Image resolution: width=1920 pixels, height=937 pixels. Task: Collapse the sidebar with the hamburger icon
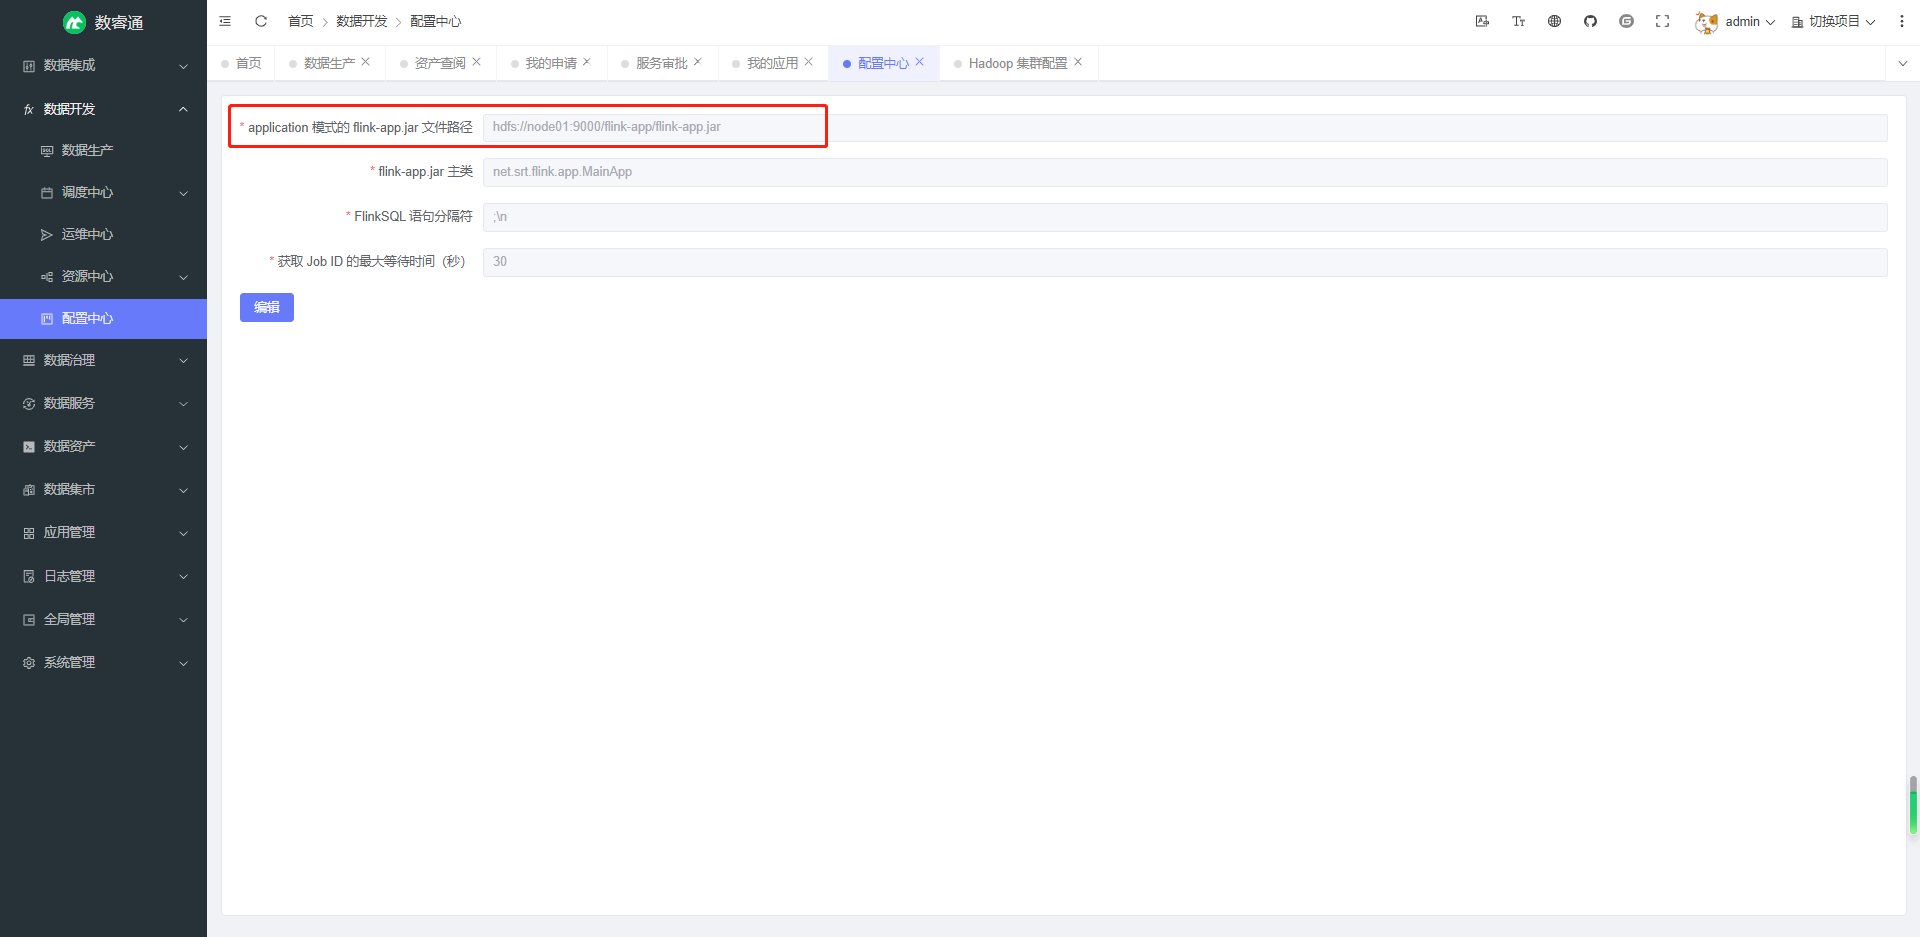point(225,21)
